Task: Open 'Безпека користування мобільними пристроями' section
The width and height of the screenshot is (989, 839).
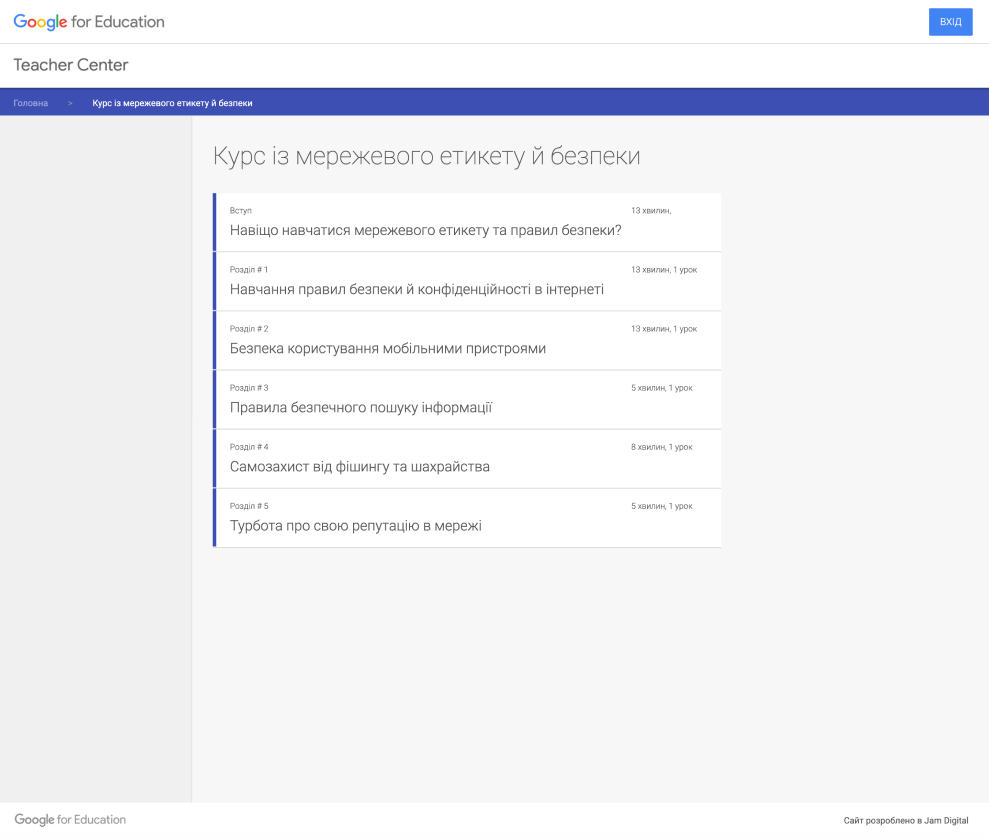Action: 387,348
